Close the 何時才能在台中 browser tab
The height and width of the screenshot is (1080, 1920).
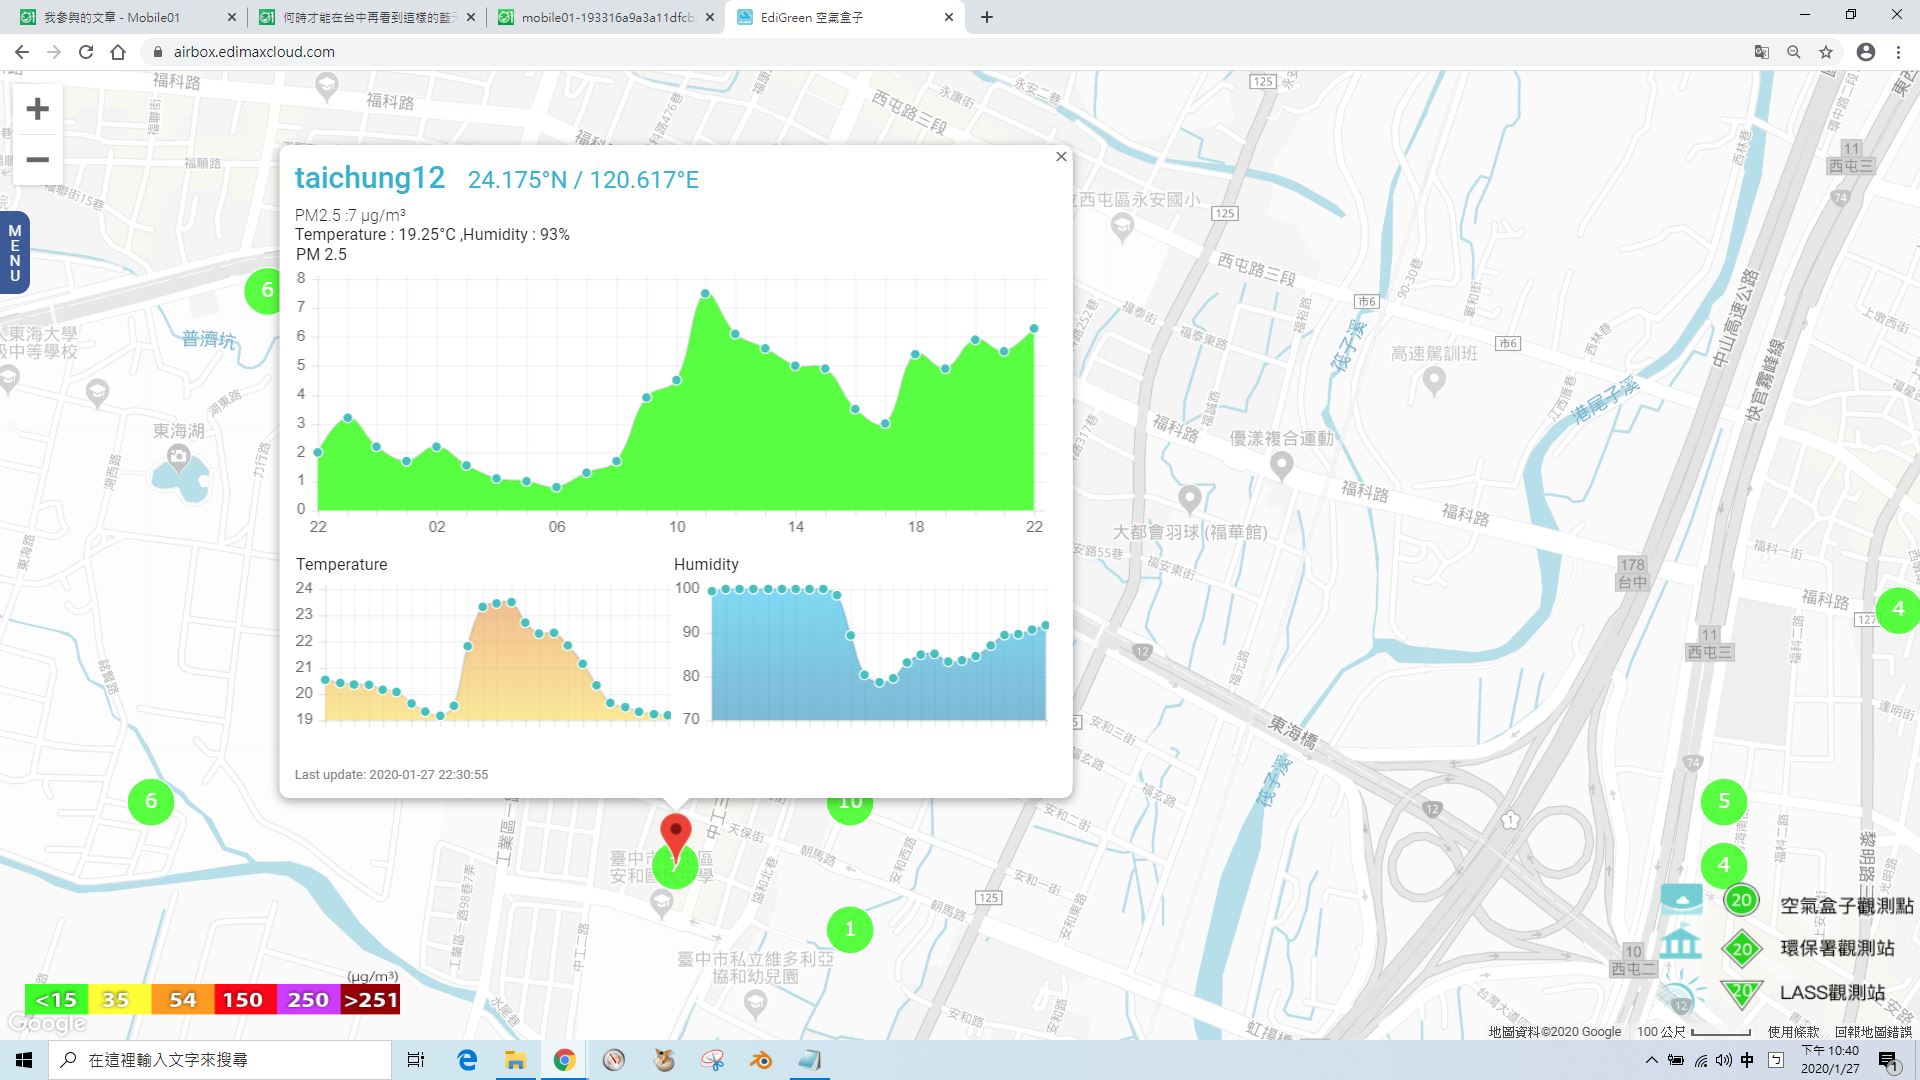[470, 17]
